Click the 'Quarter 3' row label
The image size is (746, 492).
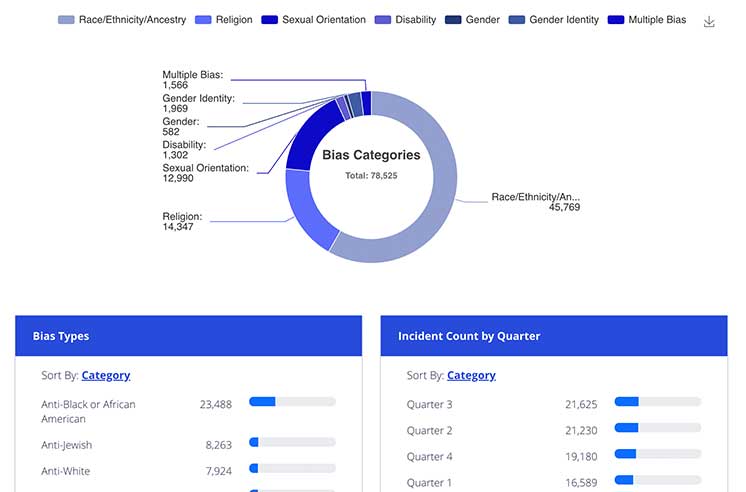430,404
